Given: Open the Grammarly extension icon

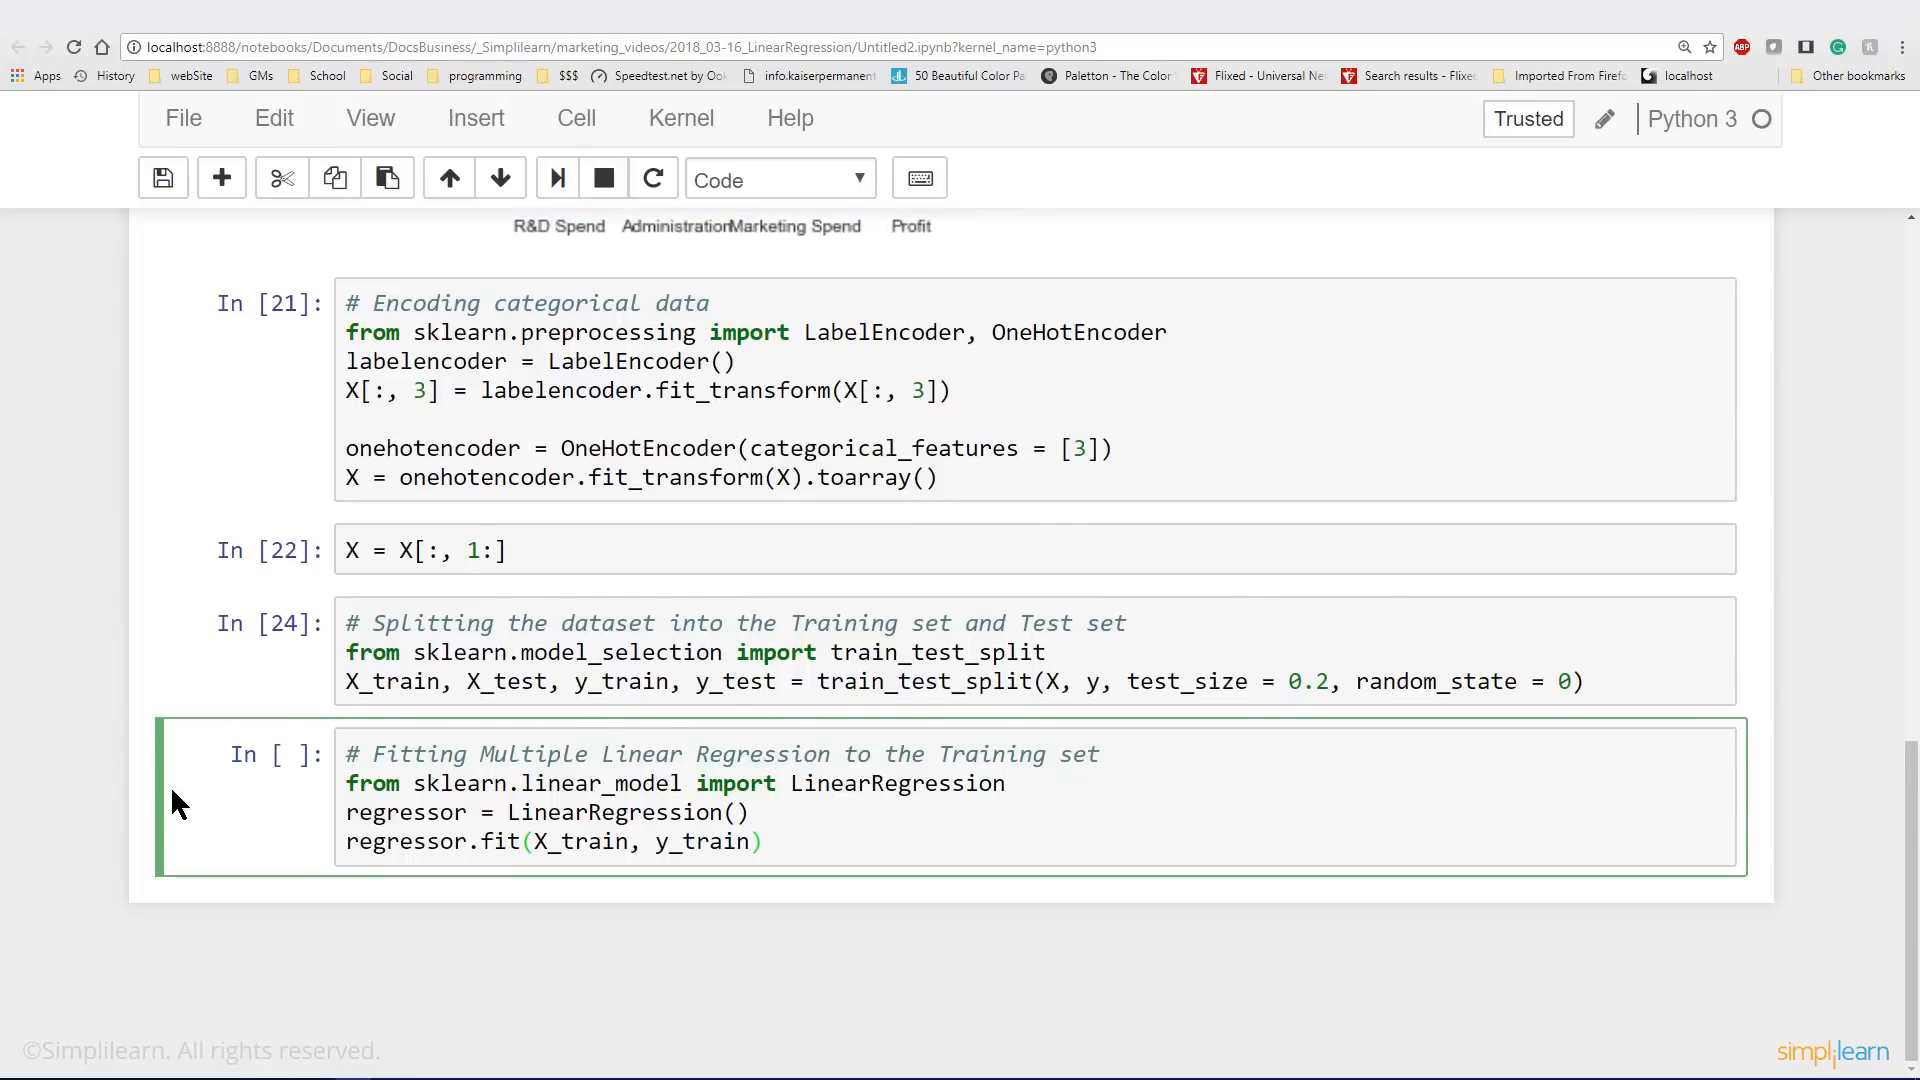Looking at the screenshot, I should point(1838,47).
